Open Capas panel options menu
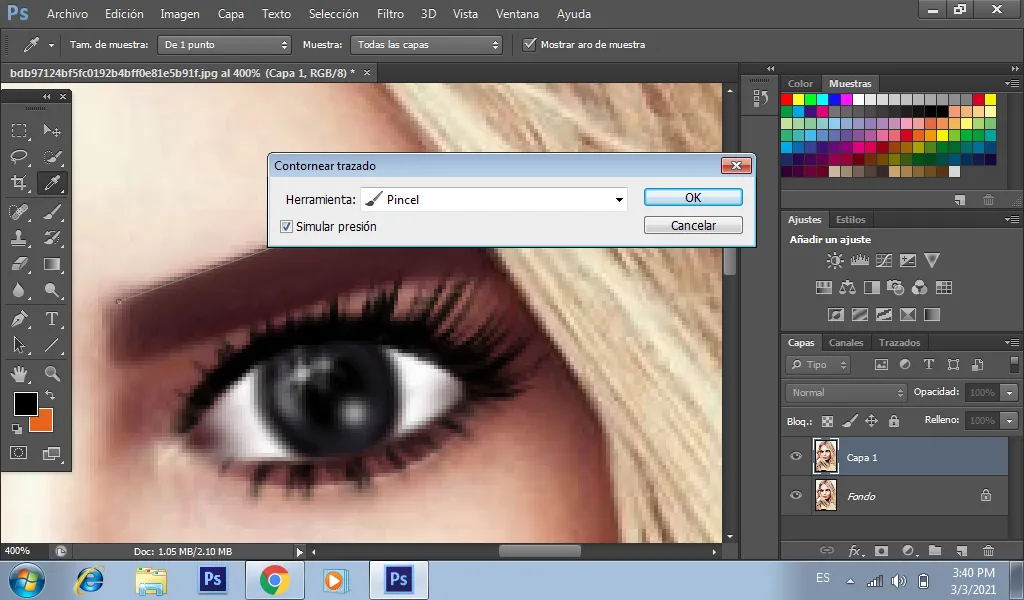Image resolution: width=1024 pixels, height=600 pixels. point(1012,342)
